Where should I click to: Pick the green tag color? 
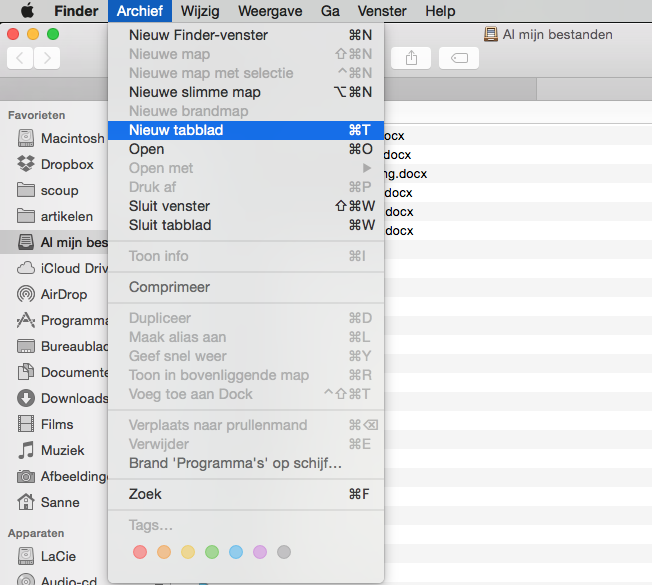(212, 552)
